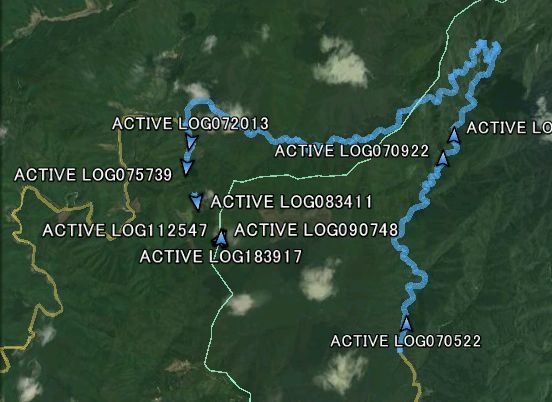This screenshot has width=552, height=402.
Task: Select the ACTIVE LOG075739 label text
Action: tap(93, 175)
